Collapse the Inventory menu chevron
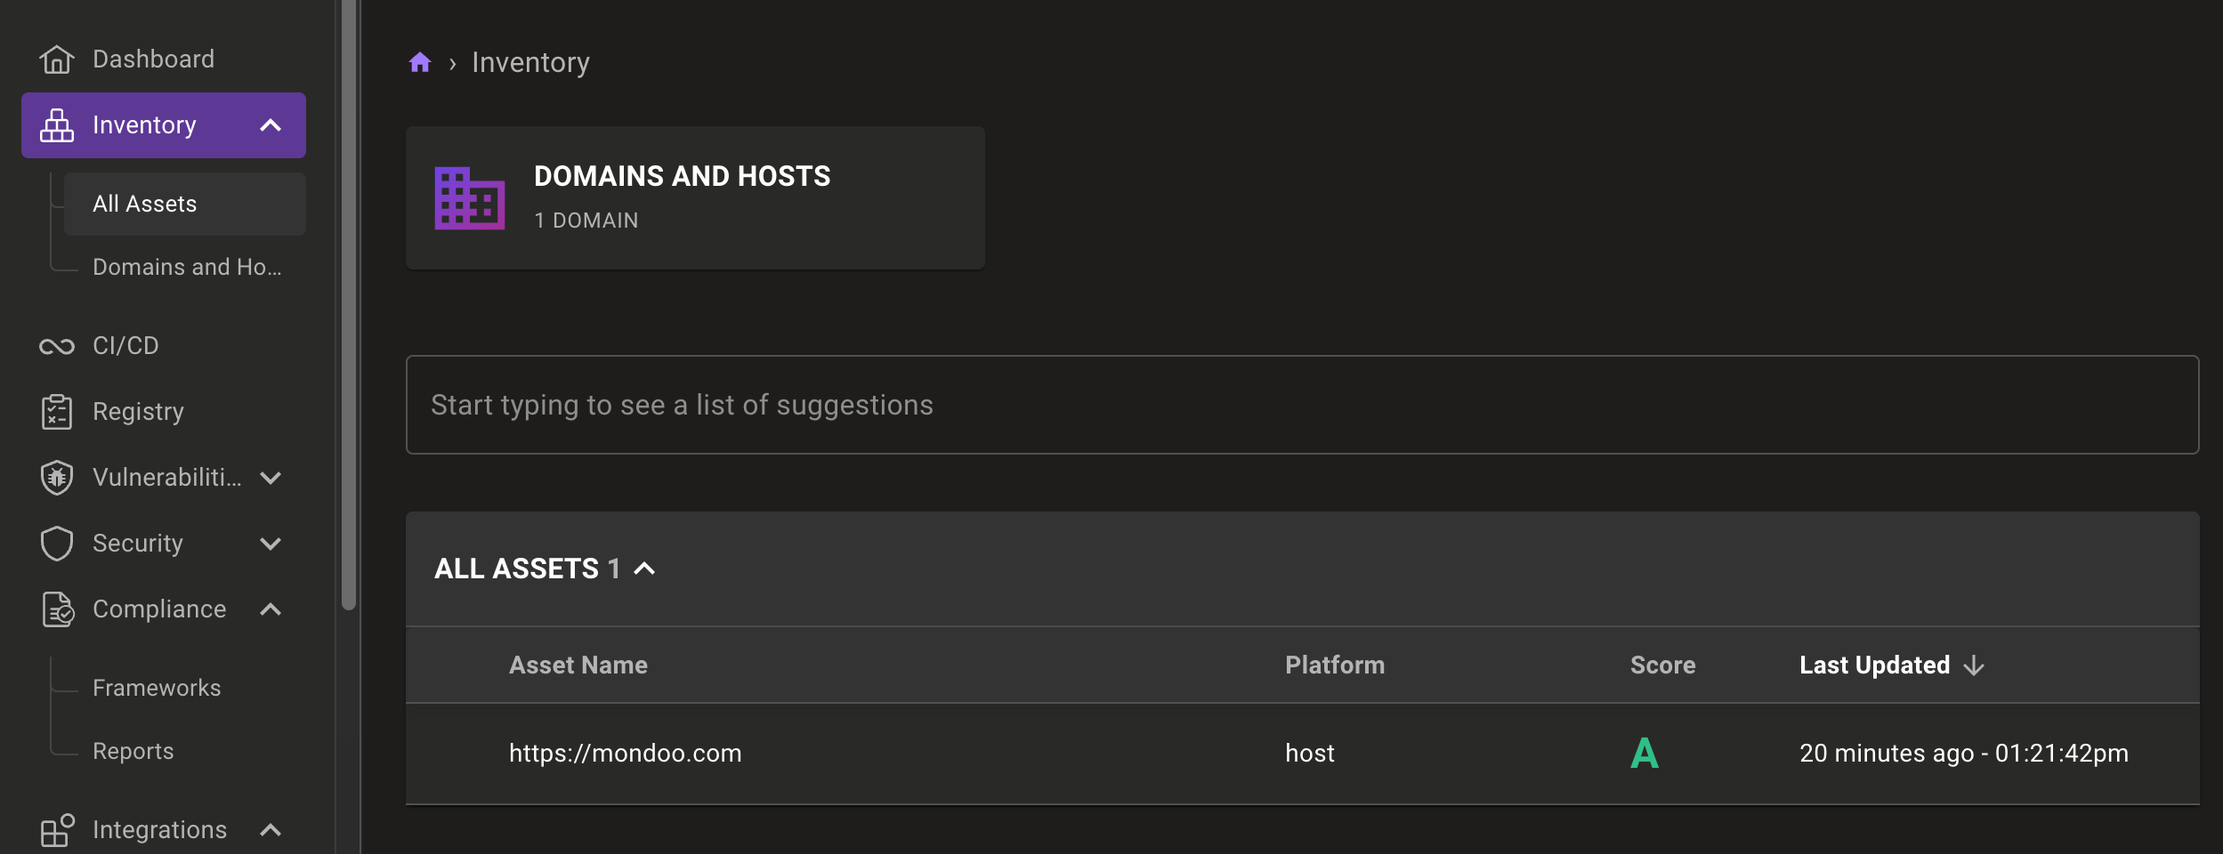This screenshot has width=2223, height=854. click(x=270, y=125)
